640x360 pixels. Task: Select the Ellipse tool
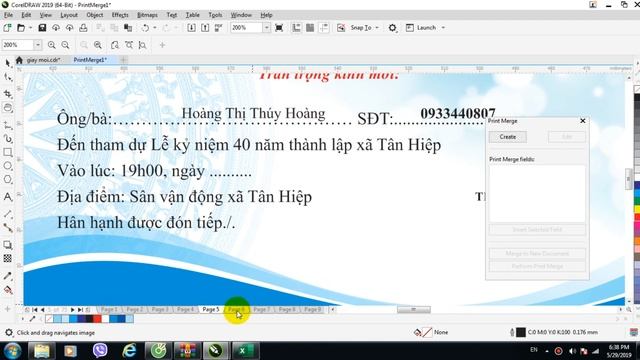tap(7, 166)
